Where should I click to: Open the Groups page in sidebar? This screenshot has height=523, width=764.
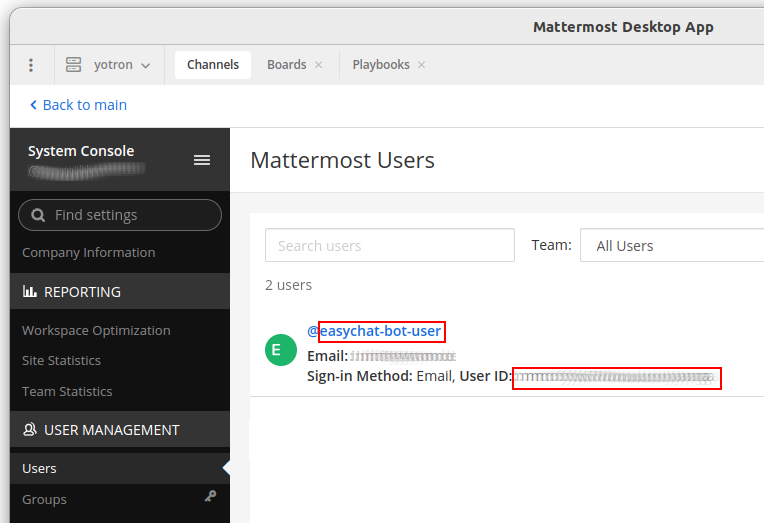pyautogui.click(x=44, y=500)
